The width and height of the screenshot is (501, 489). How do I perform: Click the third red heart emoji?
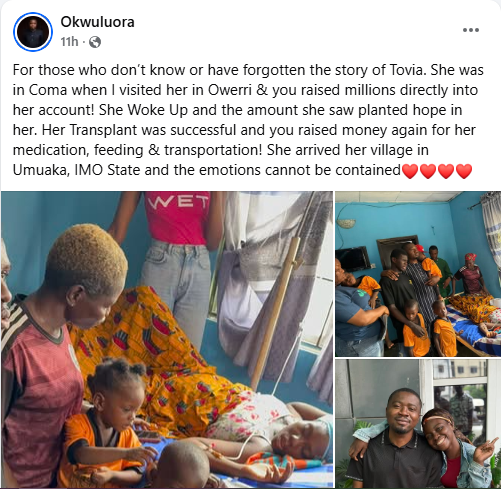click(446, 171)
